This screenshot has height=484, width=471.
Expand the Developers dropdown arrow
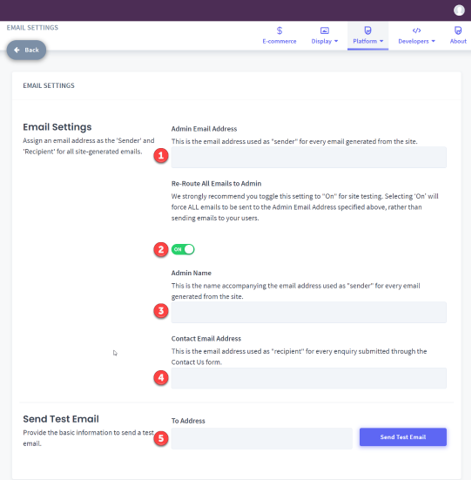click(x=433, y=41)
